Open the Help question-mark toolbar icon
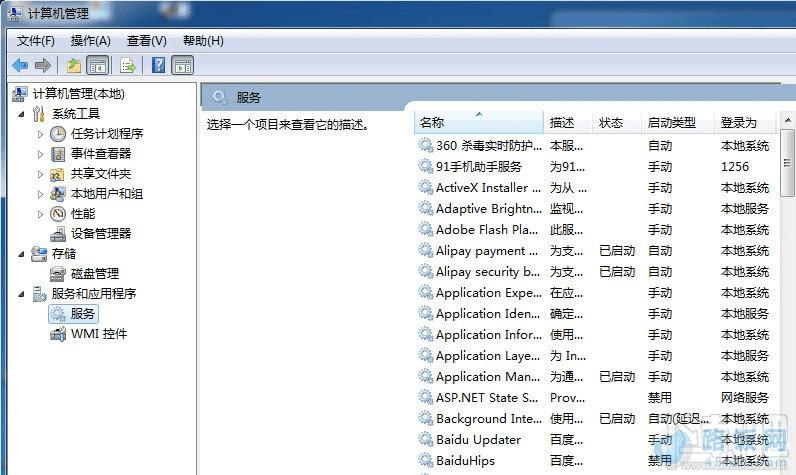 pyautogui.click(x=158, y=65)
